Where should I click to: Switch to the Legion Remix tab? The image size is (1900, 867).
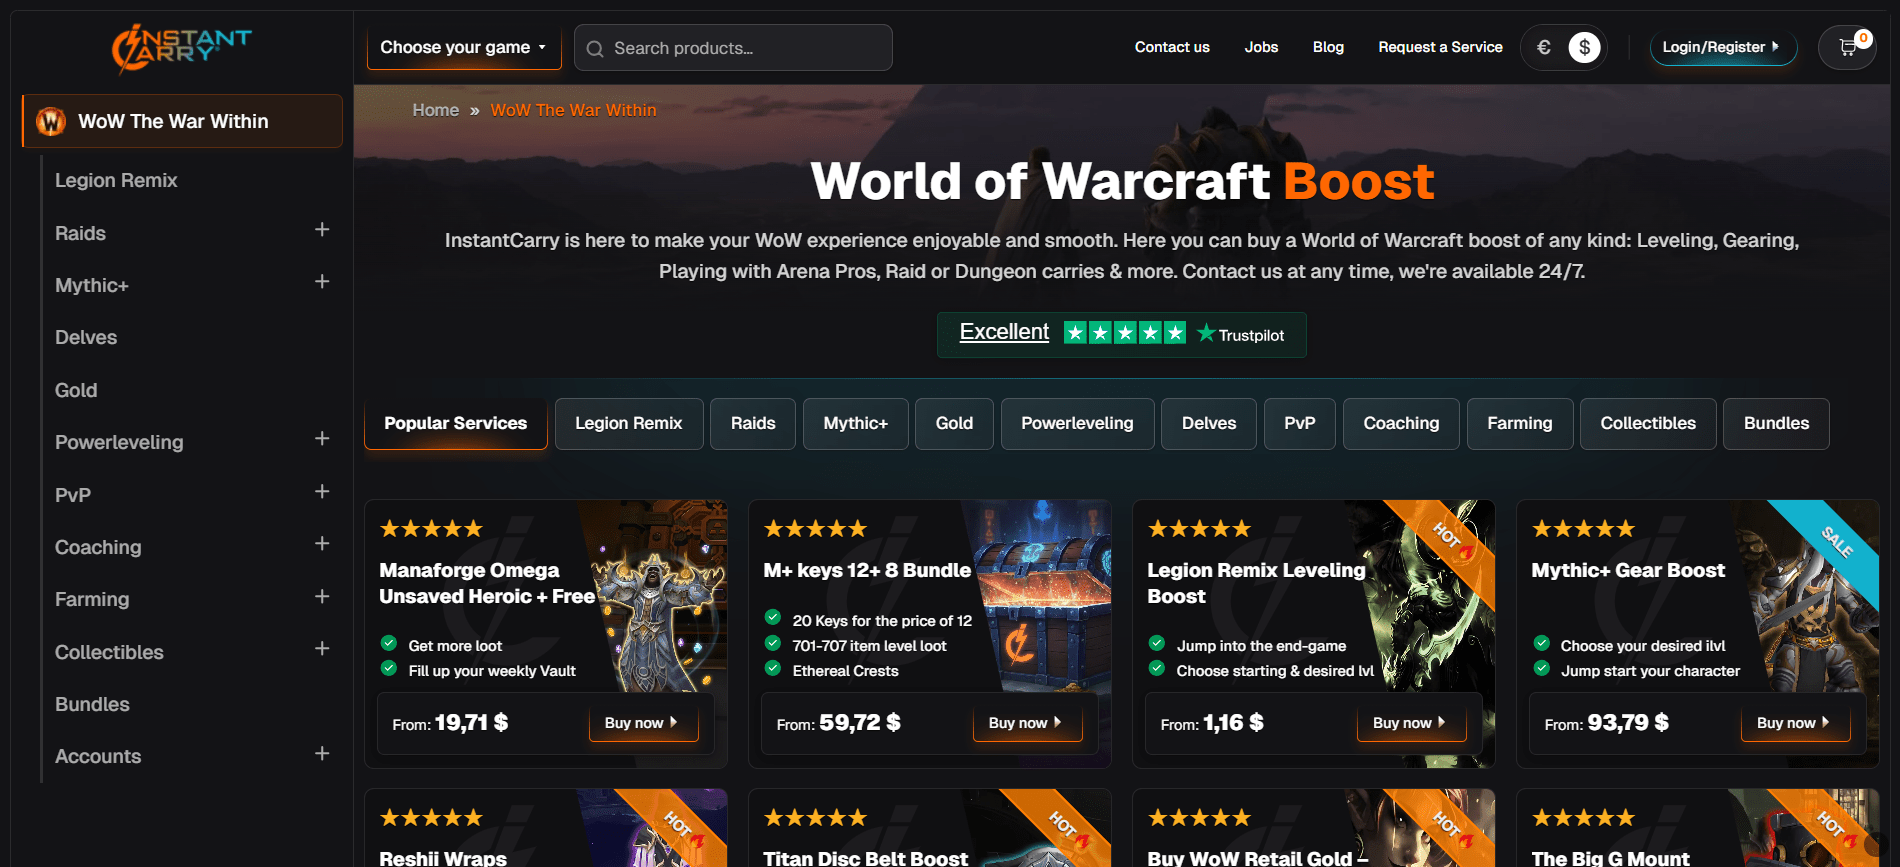click(x=628, y=423)
